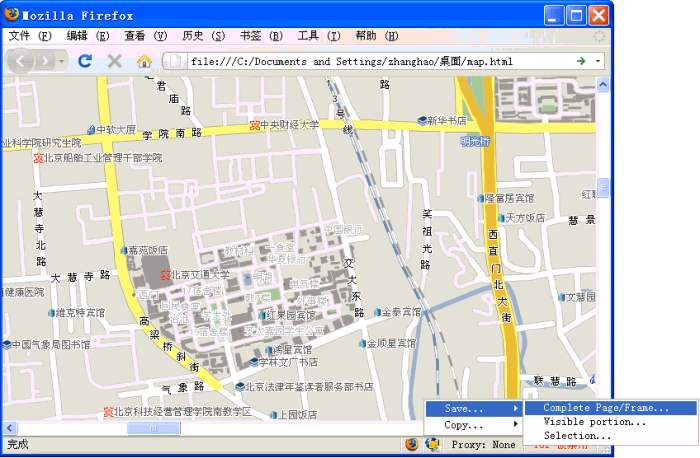This screenshot has height=458, width=700.
Task: Open the 工具 (T) menu
Action: coord(319,36)
